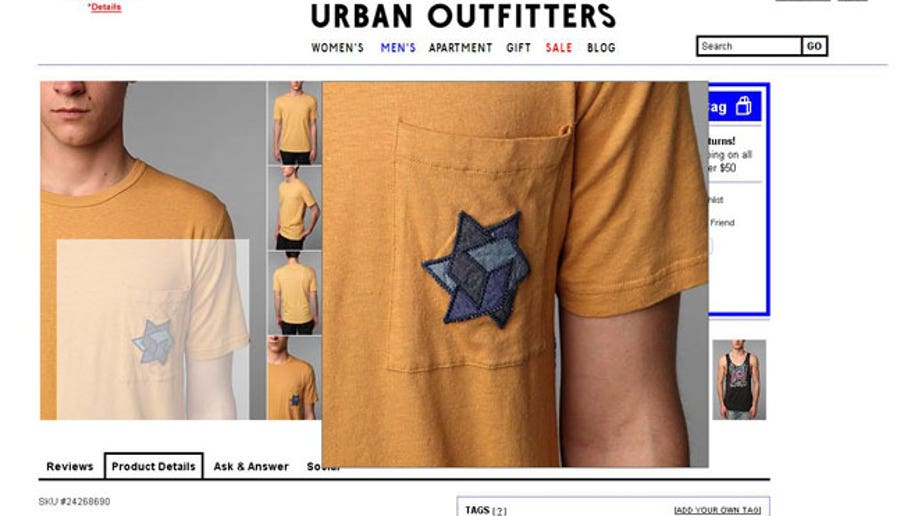Click the GO search button
The image size is (918, 516).
[x=814, y=46]
